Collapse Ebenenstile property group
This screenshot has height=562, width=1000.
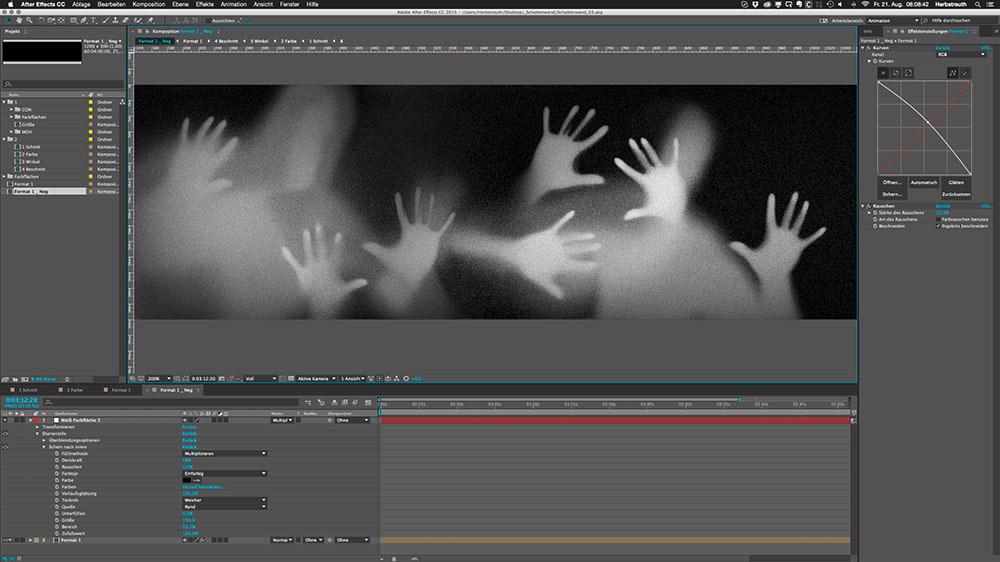[38, 434]
